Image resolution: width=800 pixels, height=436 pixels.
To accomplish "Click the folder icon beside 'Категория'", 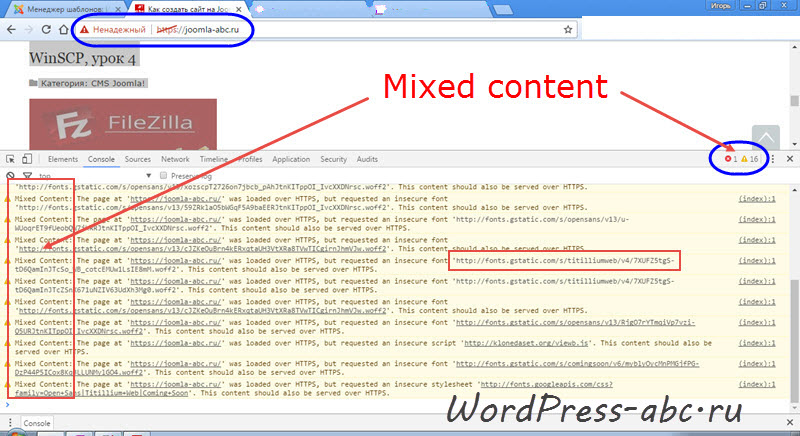I will (33, 83).
